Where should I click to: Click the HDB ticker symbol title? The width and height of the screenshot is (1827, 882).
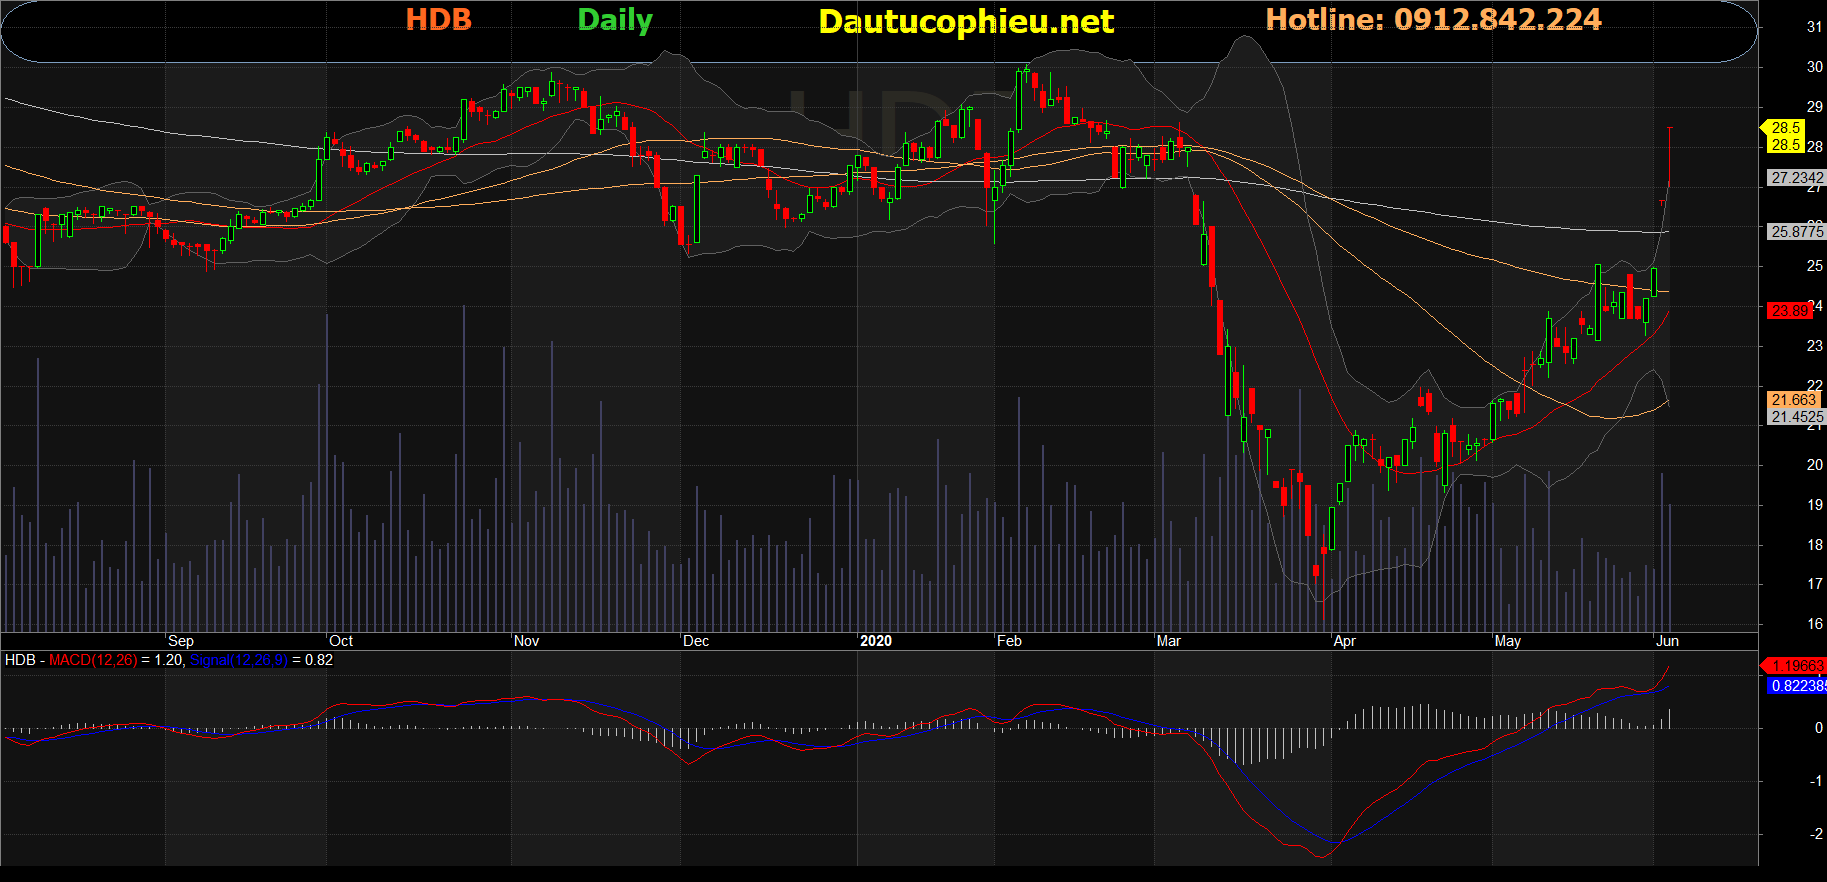[x=438, y=20]
